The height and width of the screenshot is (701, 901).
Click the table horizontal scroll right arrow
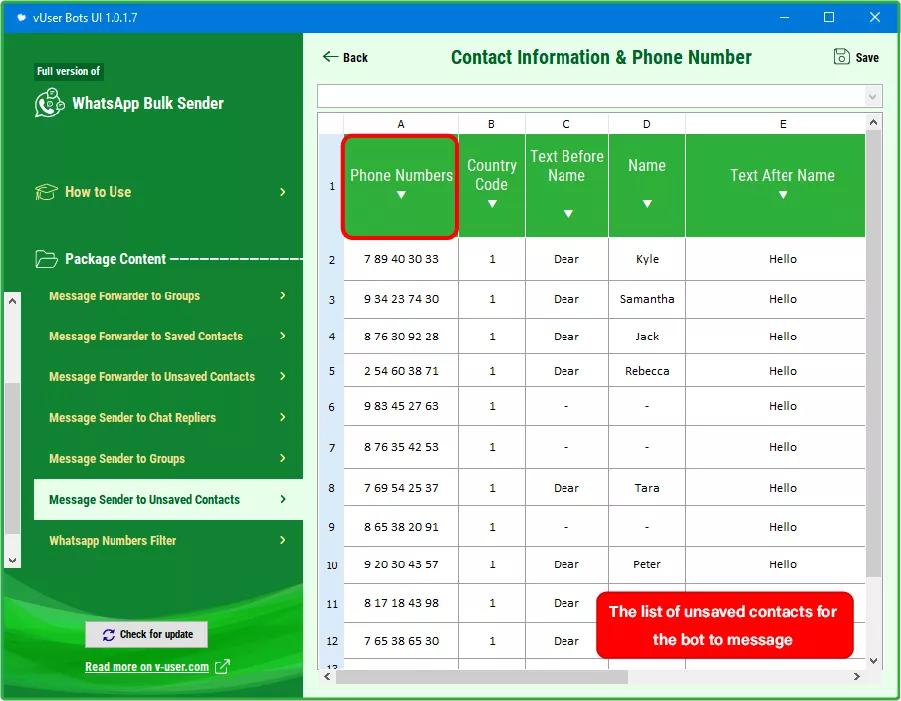(x=857, y=677)
